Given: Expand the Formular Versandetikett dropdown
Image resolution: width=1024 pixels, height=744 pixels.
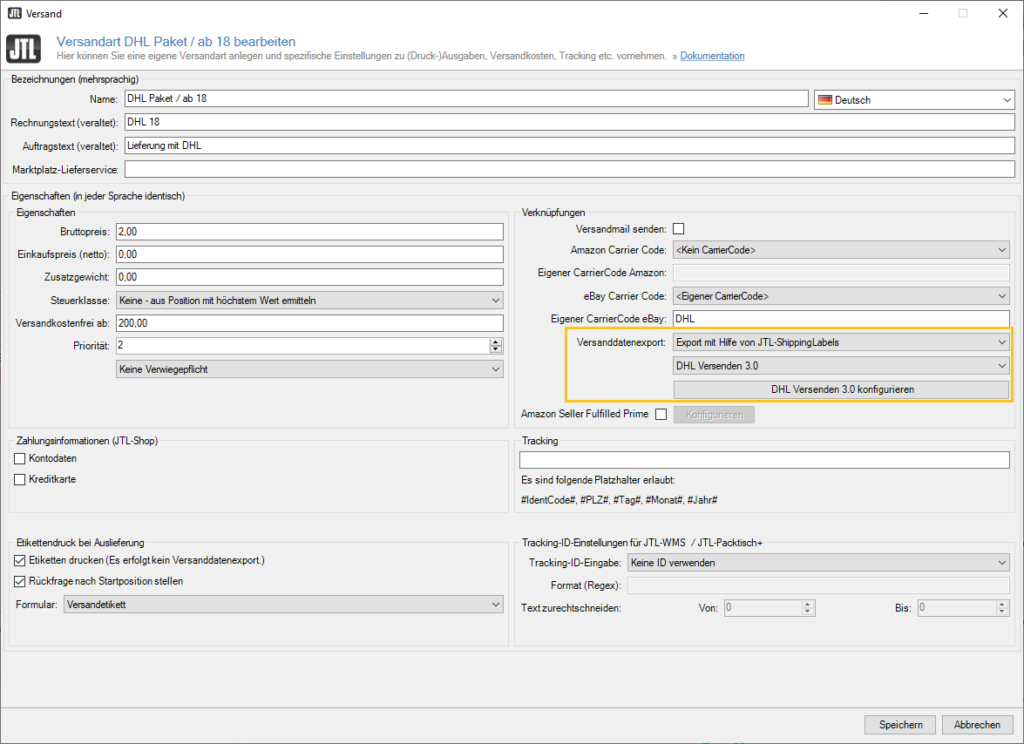Looking at the screenshot, I should pyautogui.click(x=283, y=604).
